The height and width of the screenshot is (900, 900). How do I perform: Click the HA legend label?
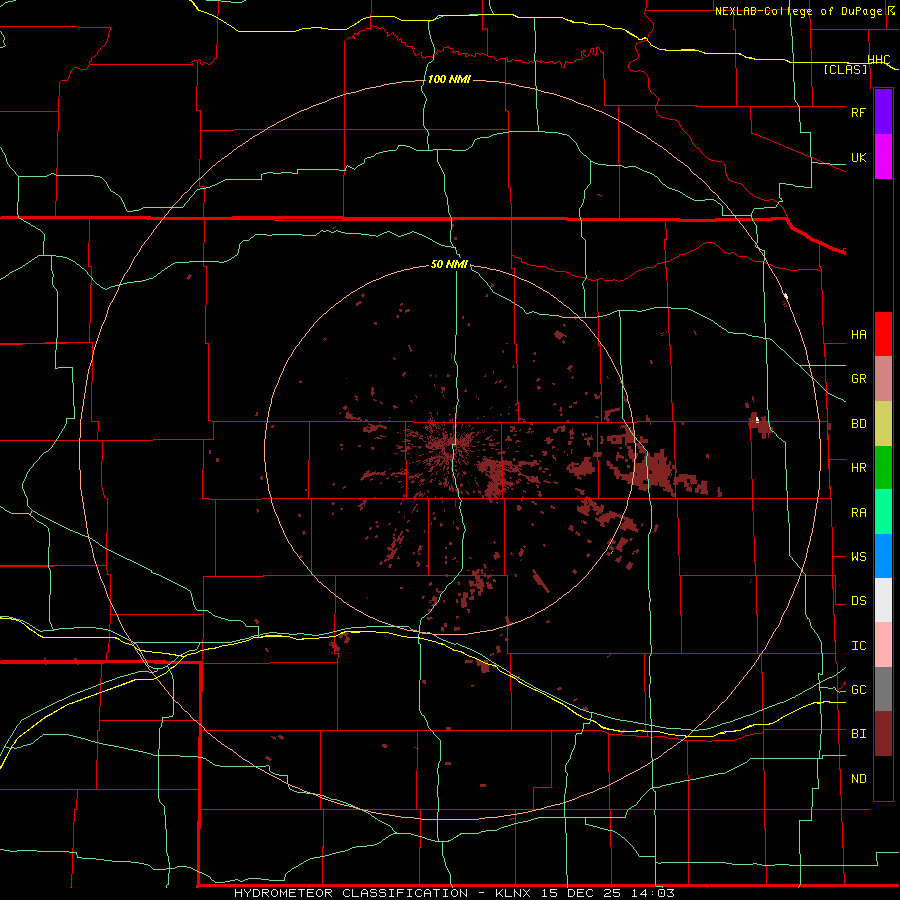858,335
